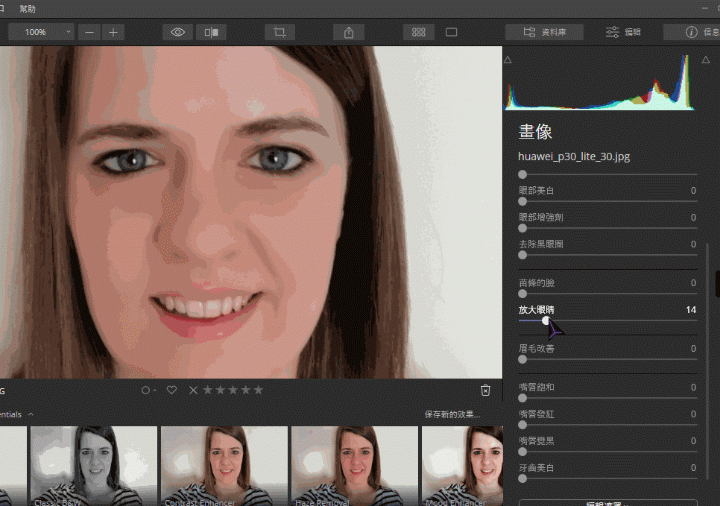This screenshot has height=506, width=720.
Task: Switch to single image view icon
Action: coord(451,32)
